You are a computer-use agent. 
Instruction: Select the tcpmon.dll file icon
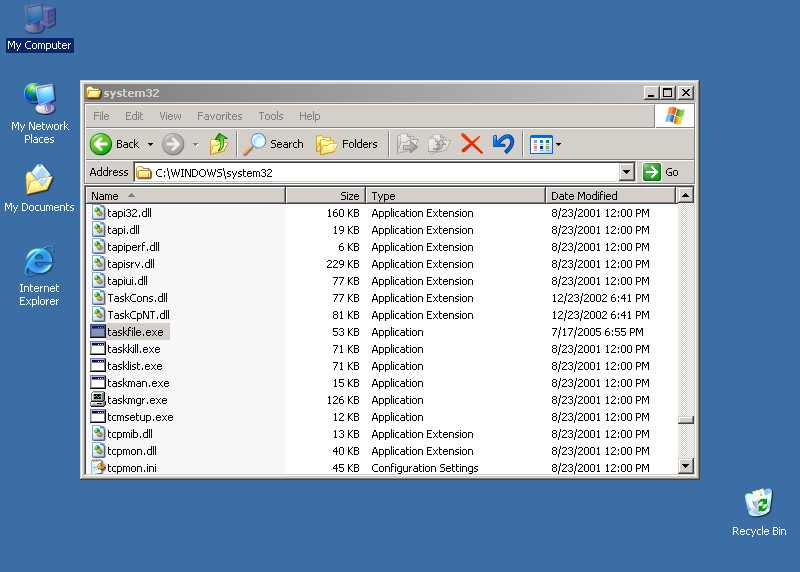[98, 451]
